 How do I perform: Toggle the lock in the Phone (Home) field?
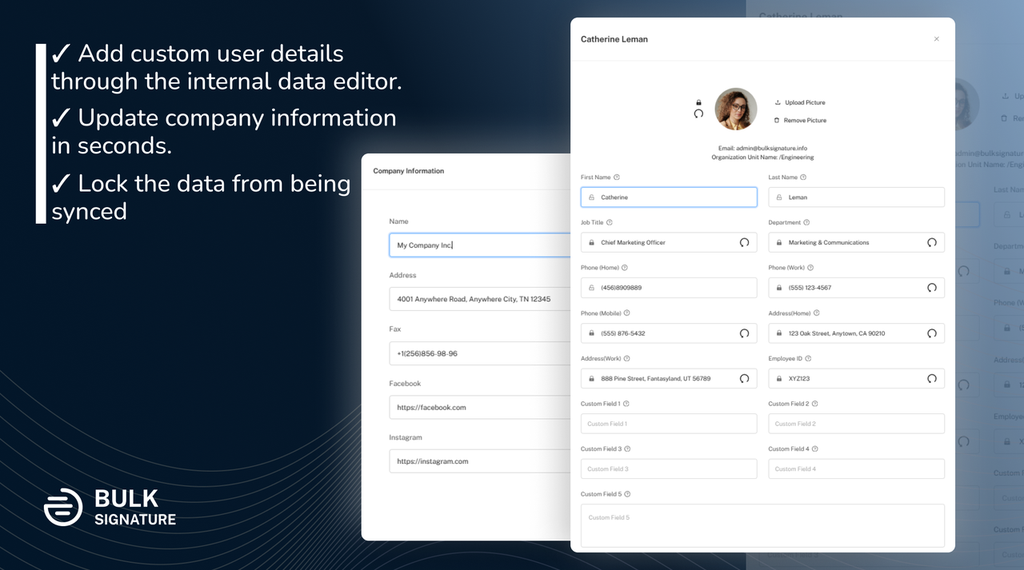(592, 288)
